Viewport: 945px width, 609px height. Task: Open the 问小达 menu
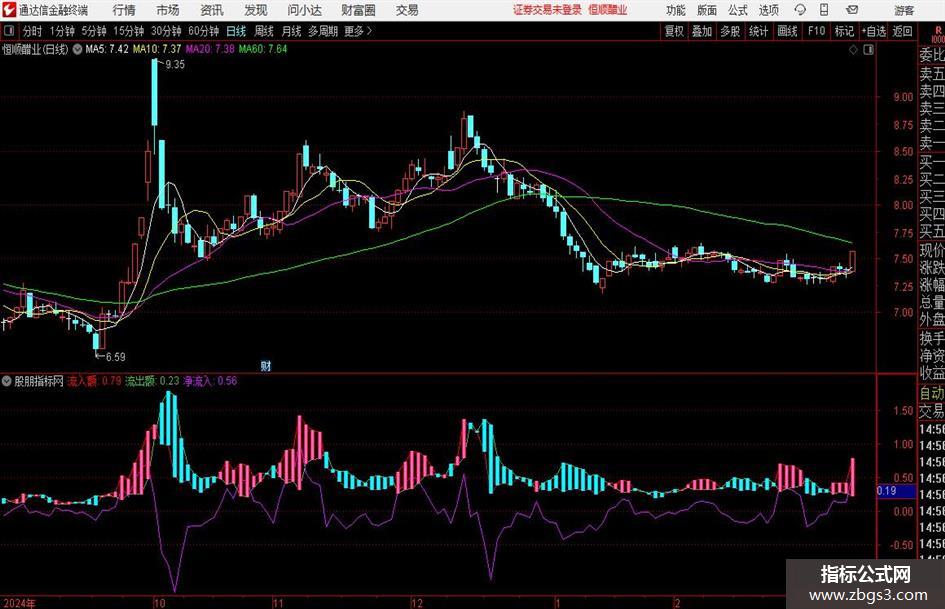pos(304,10)
